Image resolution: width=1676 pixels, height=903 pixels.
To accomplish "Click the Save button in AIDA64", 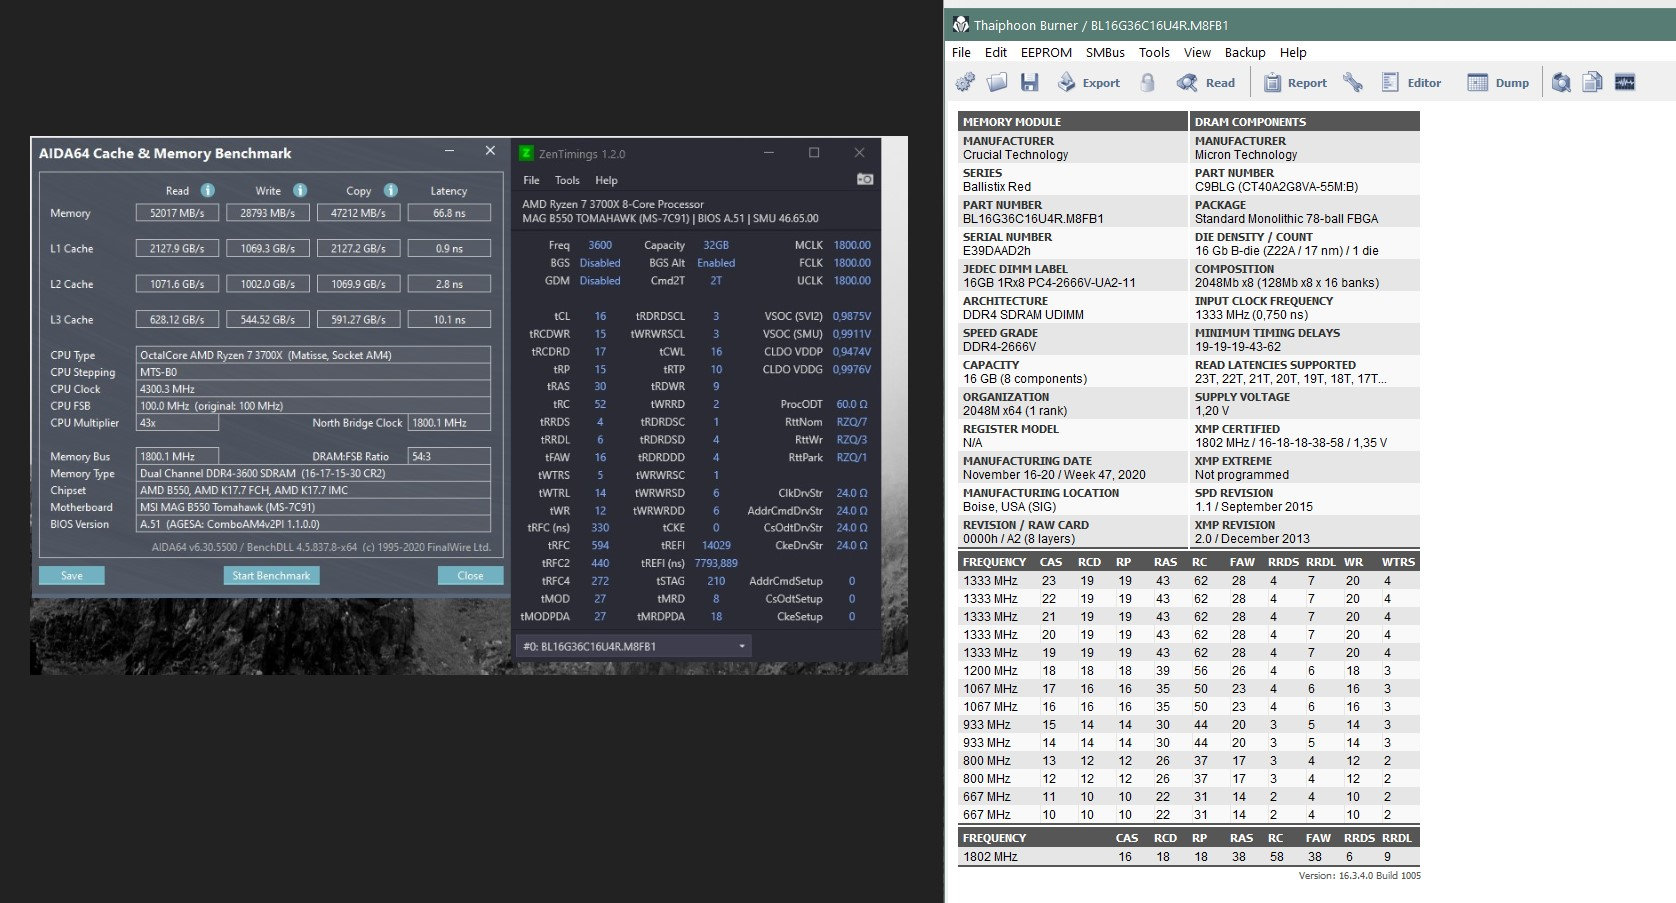I will [x=72, y=576].
